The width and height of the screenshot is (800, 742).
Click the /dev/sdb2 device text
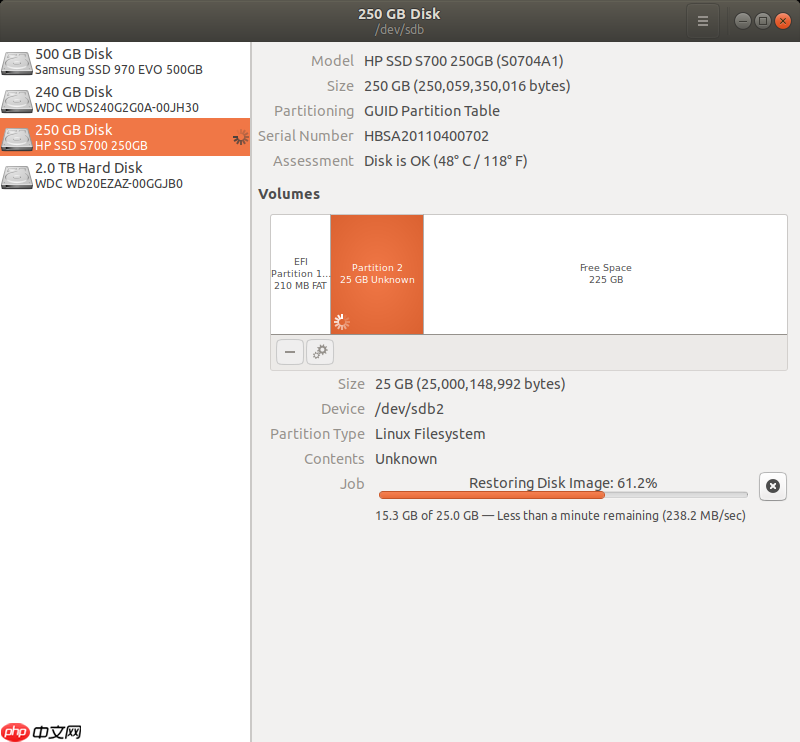pyautogui.click(x=409, y=409)
